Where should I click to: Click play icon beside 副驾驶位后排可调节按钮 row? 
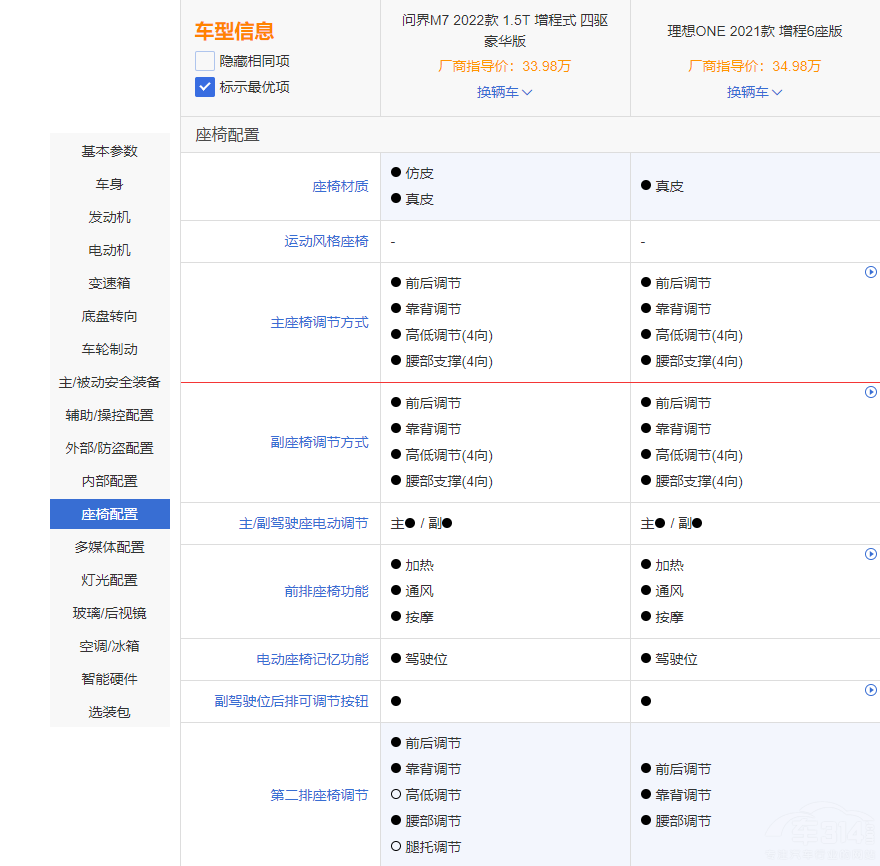[x=870, y=690]
